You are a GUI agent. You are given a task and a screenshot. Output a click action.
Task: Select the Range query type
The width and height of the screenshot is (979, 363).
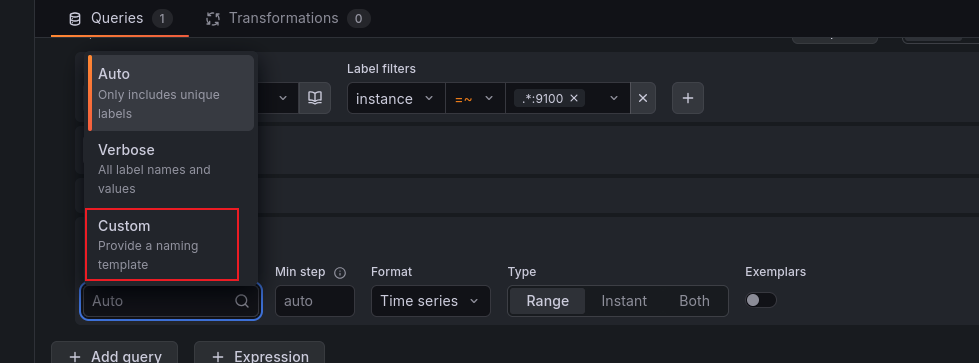(x=548, y=301)
